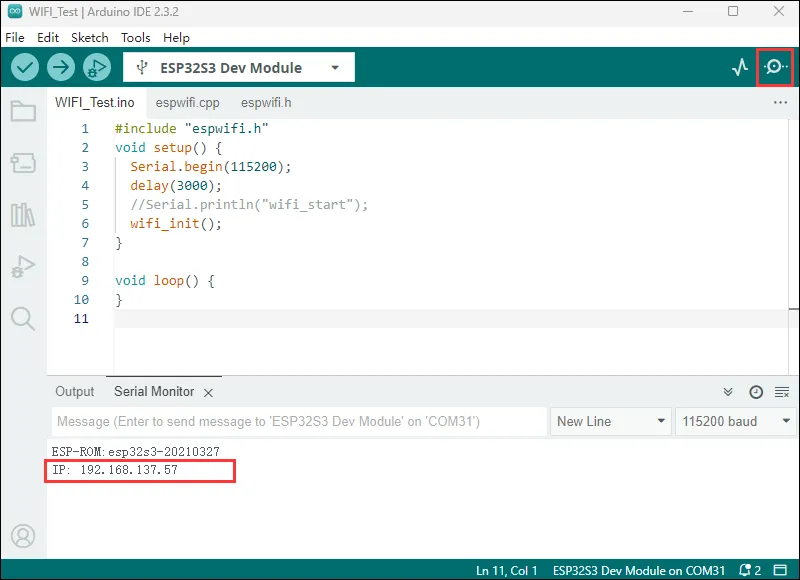Click the Verify checkmark button

(x=26, y=68)
